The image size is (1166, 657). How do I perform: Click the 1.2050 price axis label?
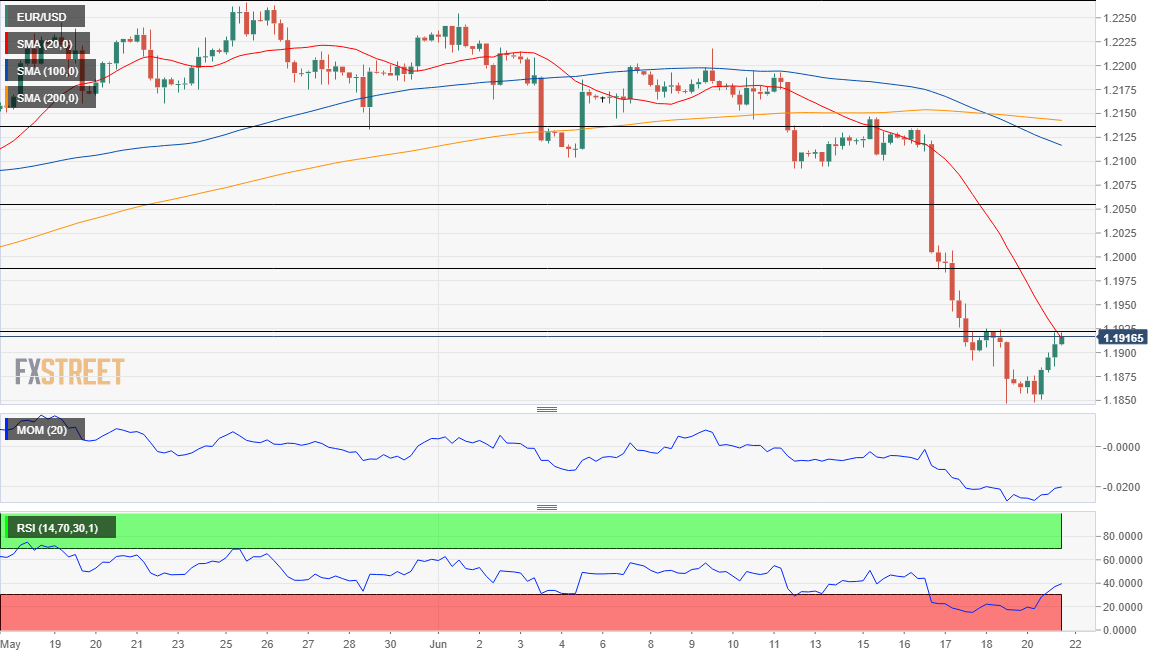(x=1119, y=210)
